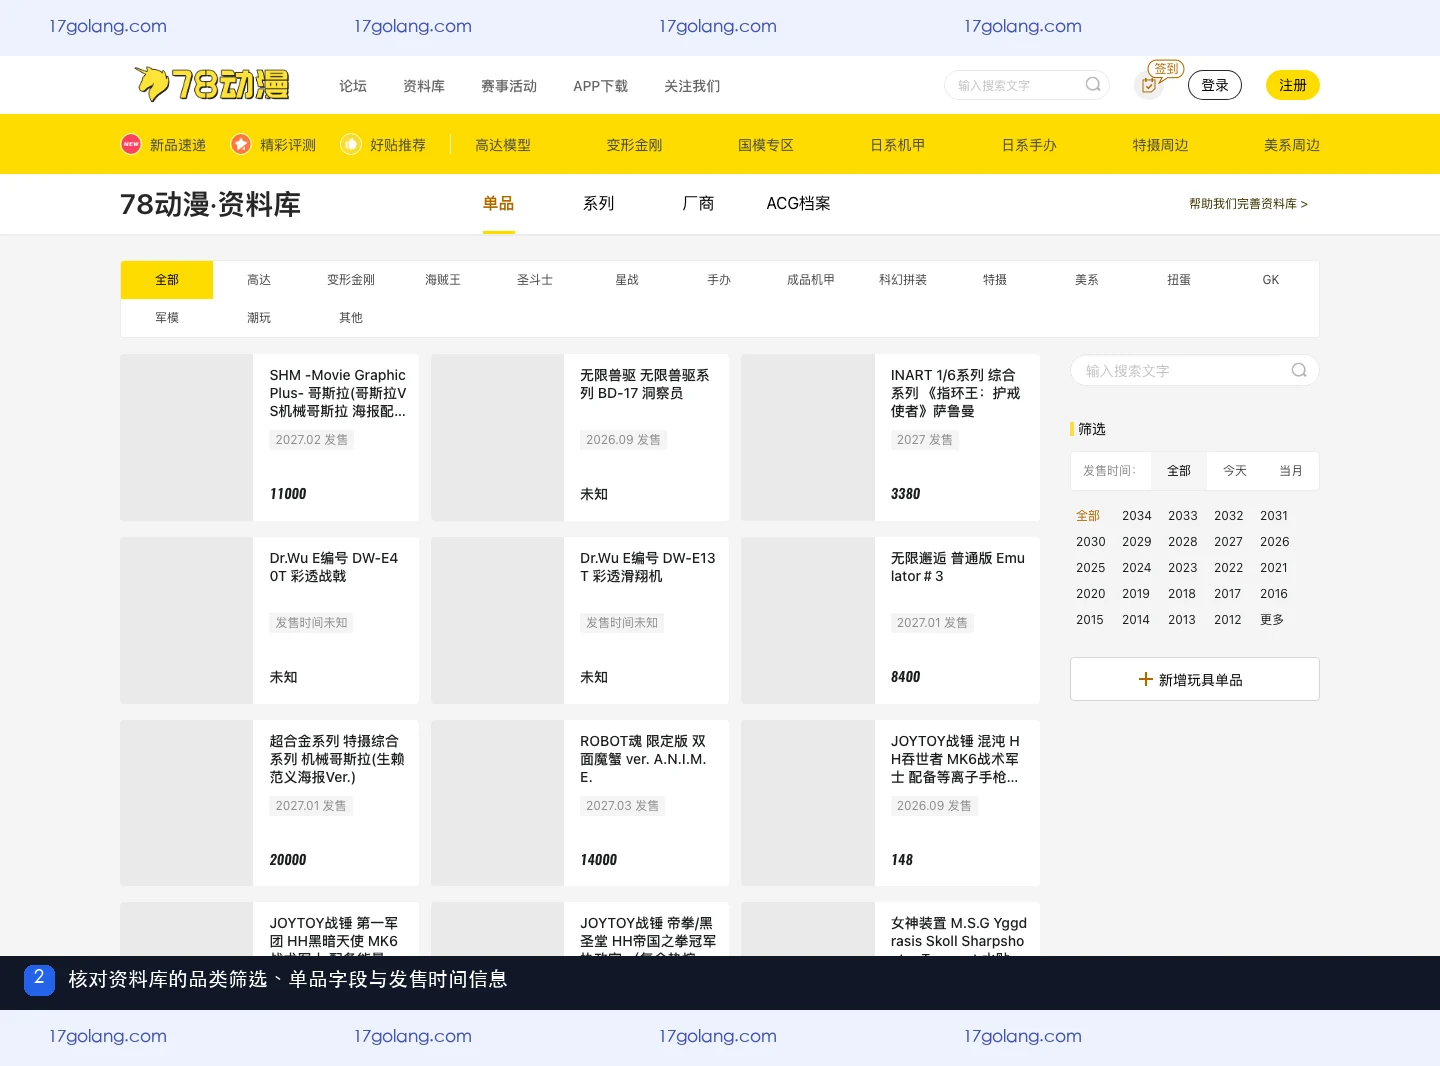
Task: Open thumbnail of 超合金 机械哥斯拉 item
Action: tap(186, 803)
